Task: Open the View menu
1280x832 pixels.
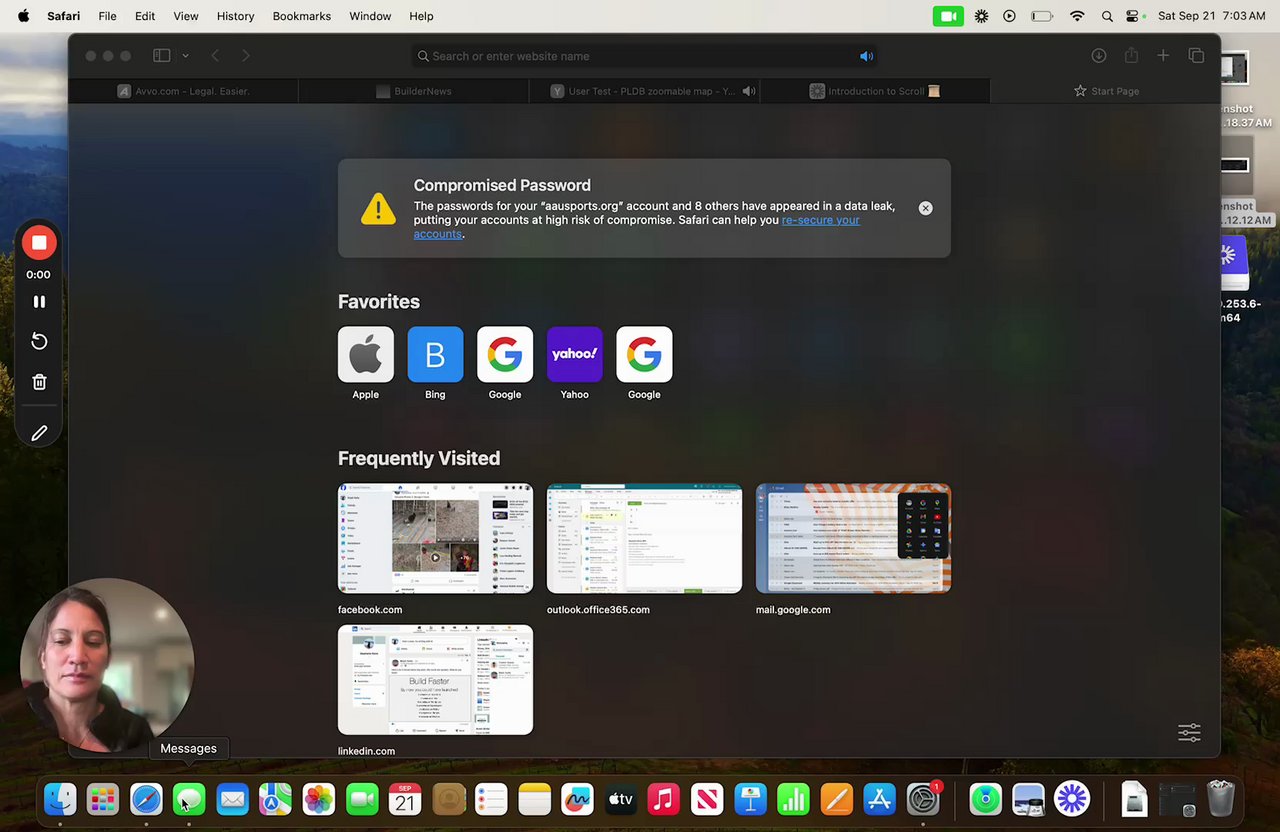Action: (x=186, y=16)
